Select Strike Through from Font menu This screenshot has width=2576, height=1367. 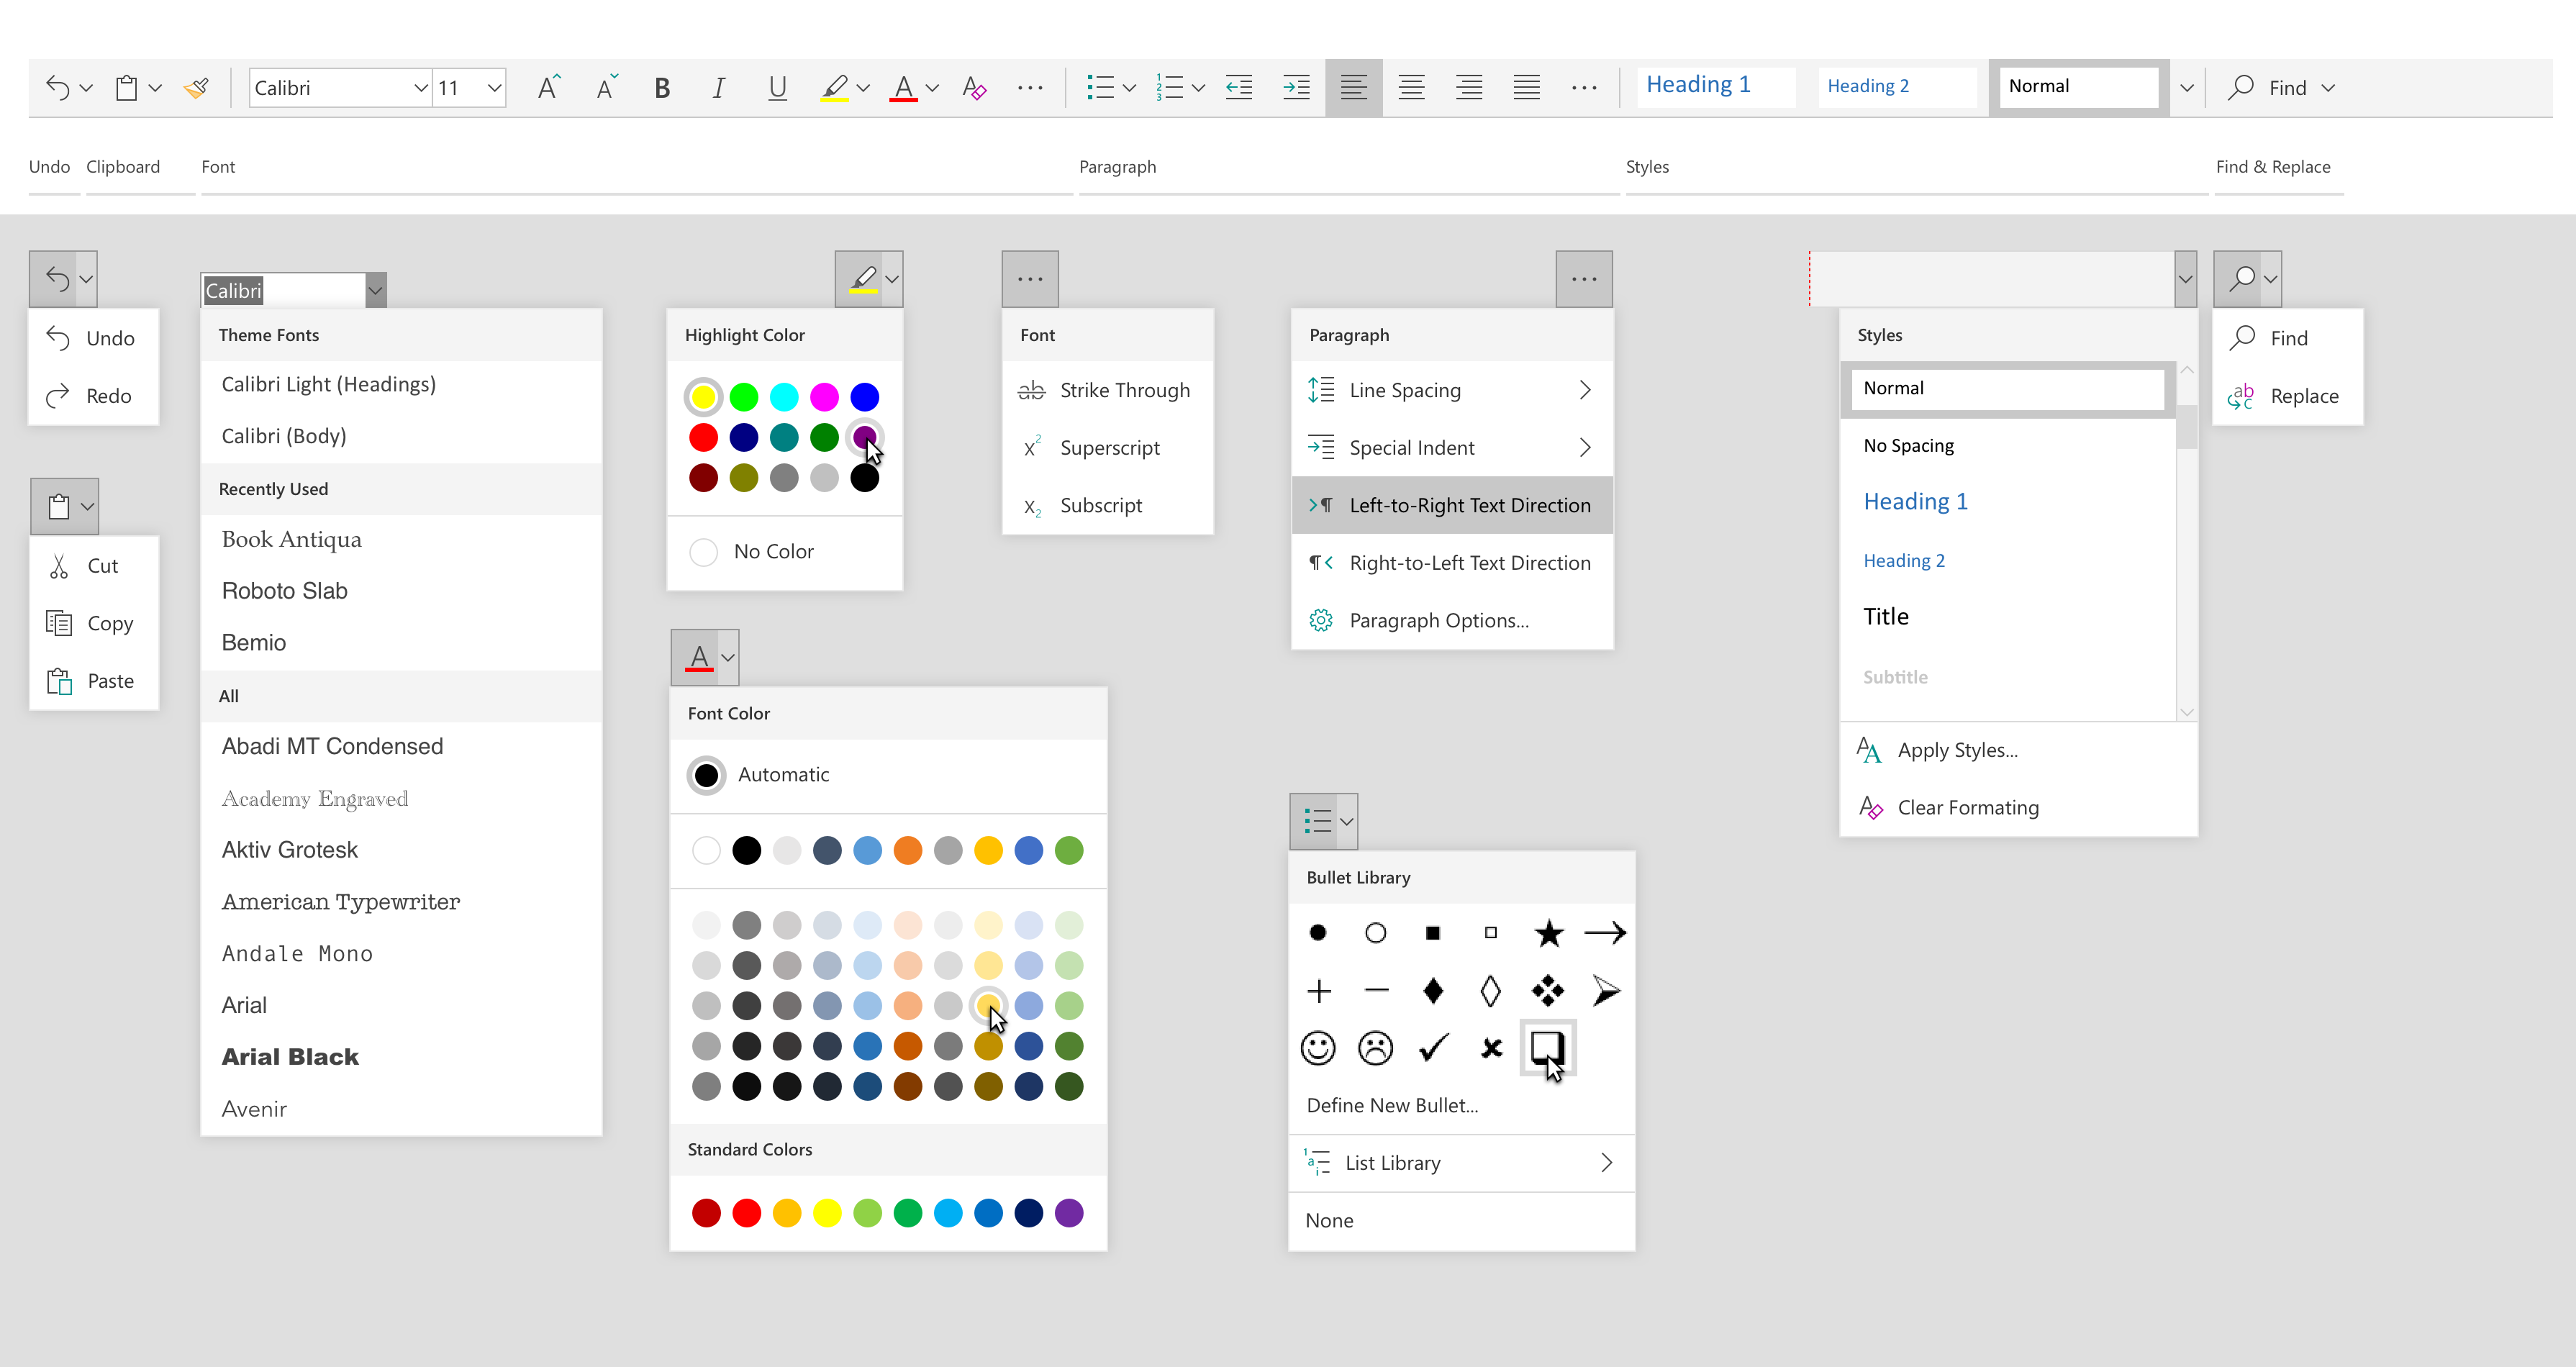pos(1124,391)
